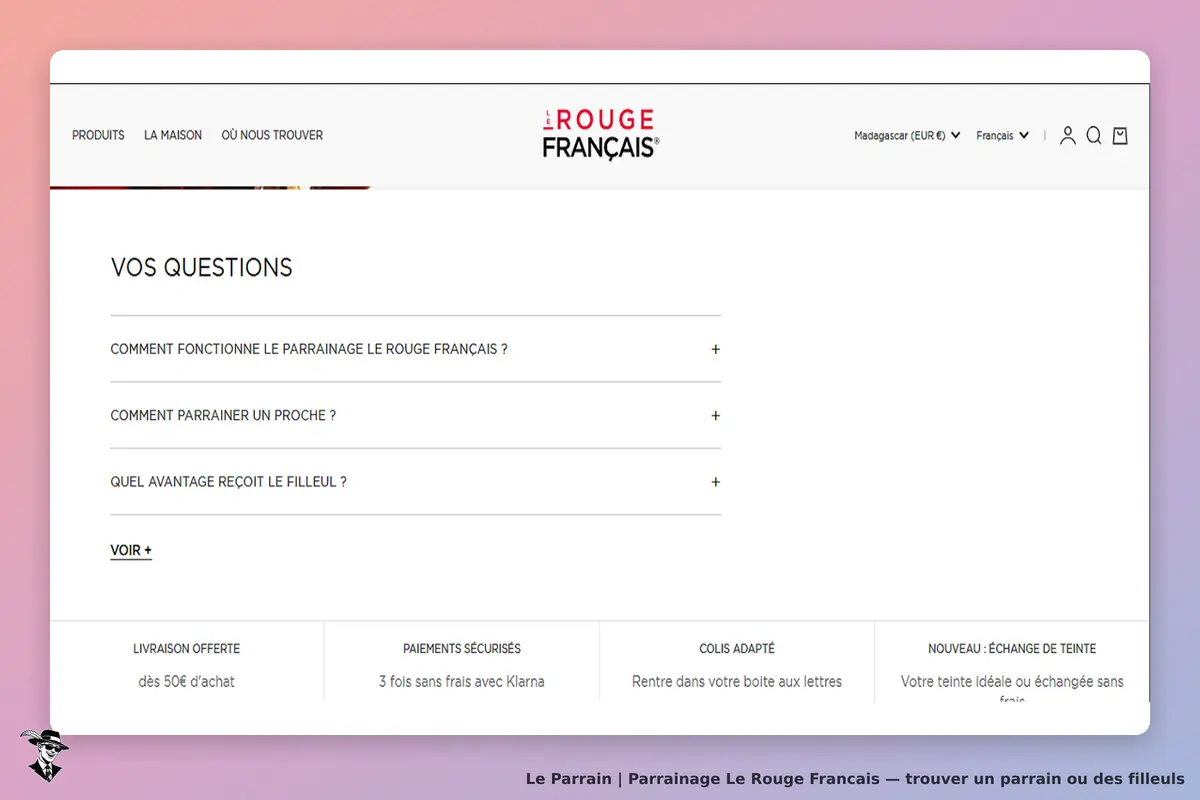
Task: Click "Rentre dans votre boite aux lettres"
Action: [737, 682]
